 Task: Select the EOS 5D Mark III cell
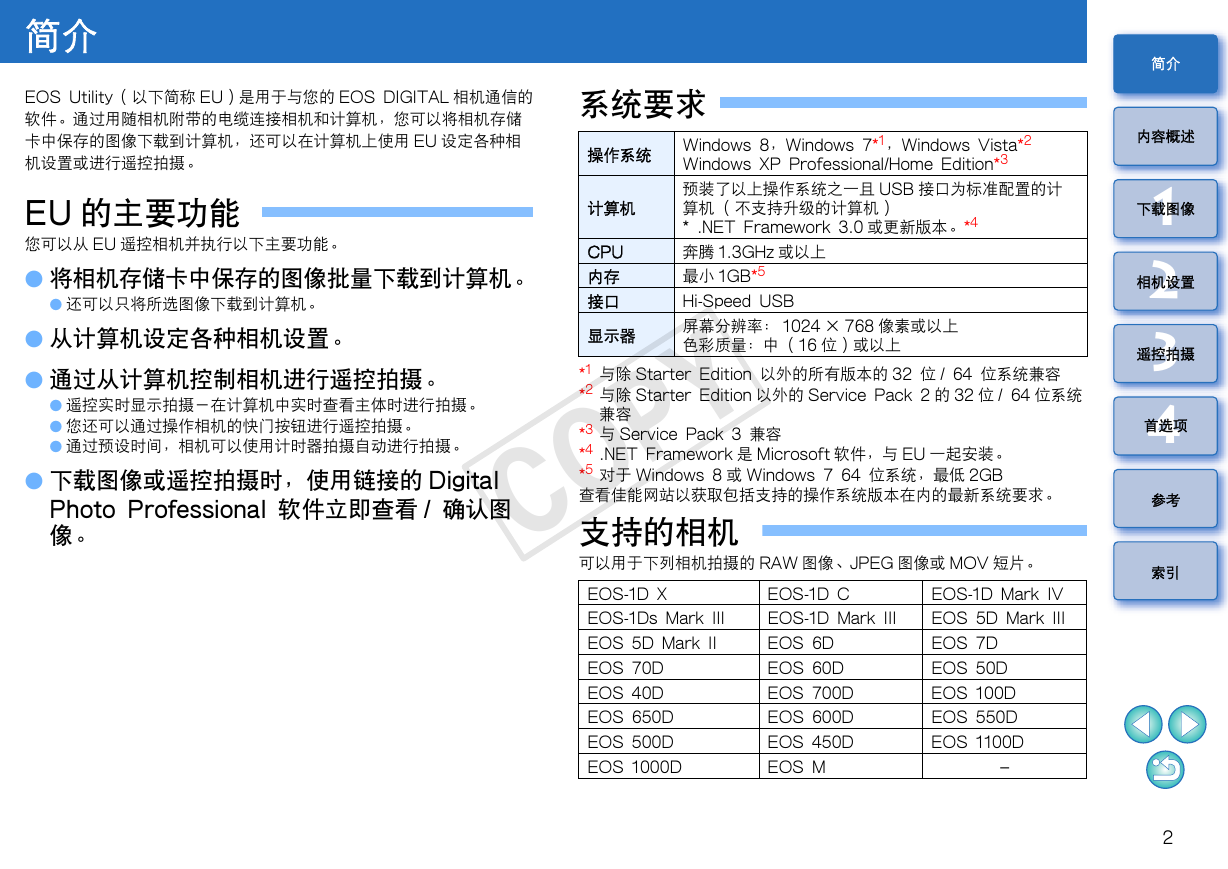tap(1004, 618)
